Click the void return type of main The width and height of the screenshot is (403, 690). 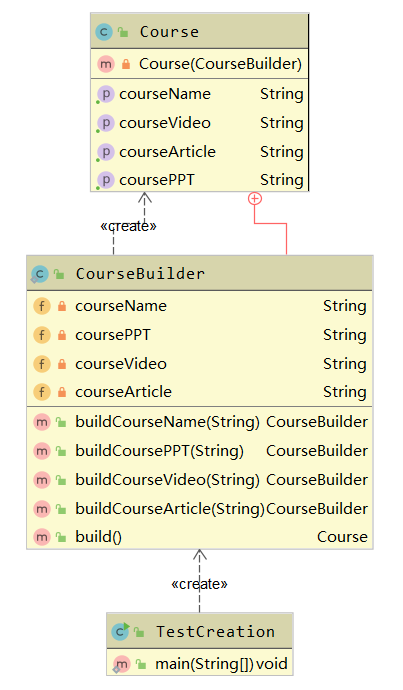point(272,664)
